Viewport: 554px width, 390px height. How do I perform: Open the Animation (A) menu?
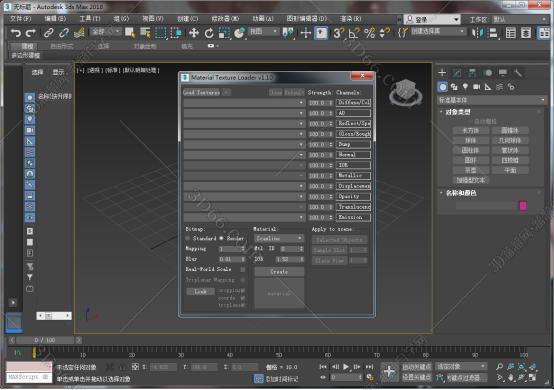263,19
